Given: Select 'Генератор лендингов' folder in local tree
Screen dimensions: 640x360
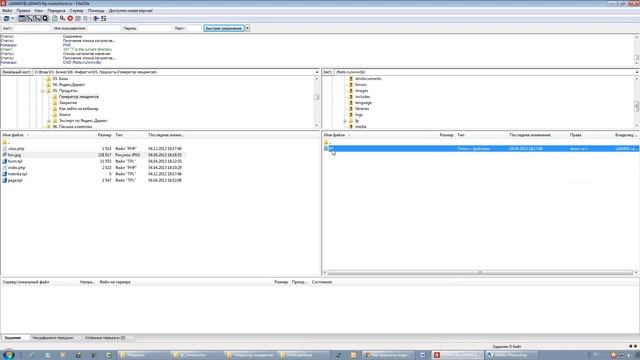Looking at the screenshot, I should 79,97.
